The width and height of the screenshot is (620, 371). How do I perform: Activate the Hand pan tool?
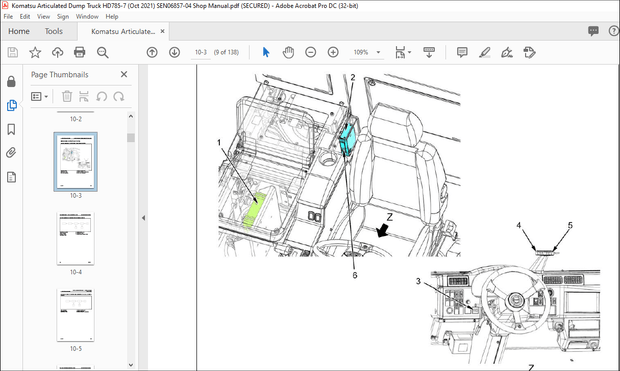pos(288,52)
